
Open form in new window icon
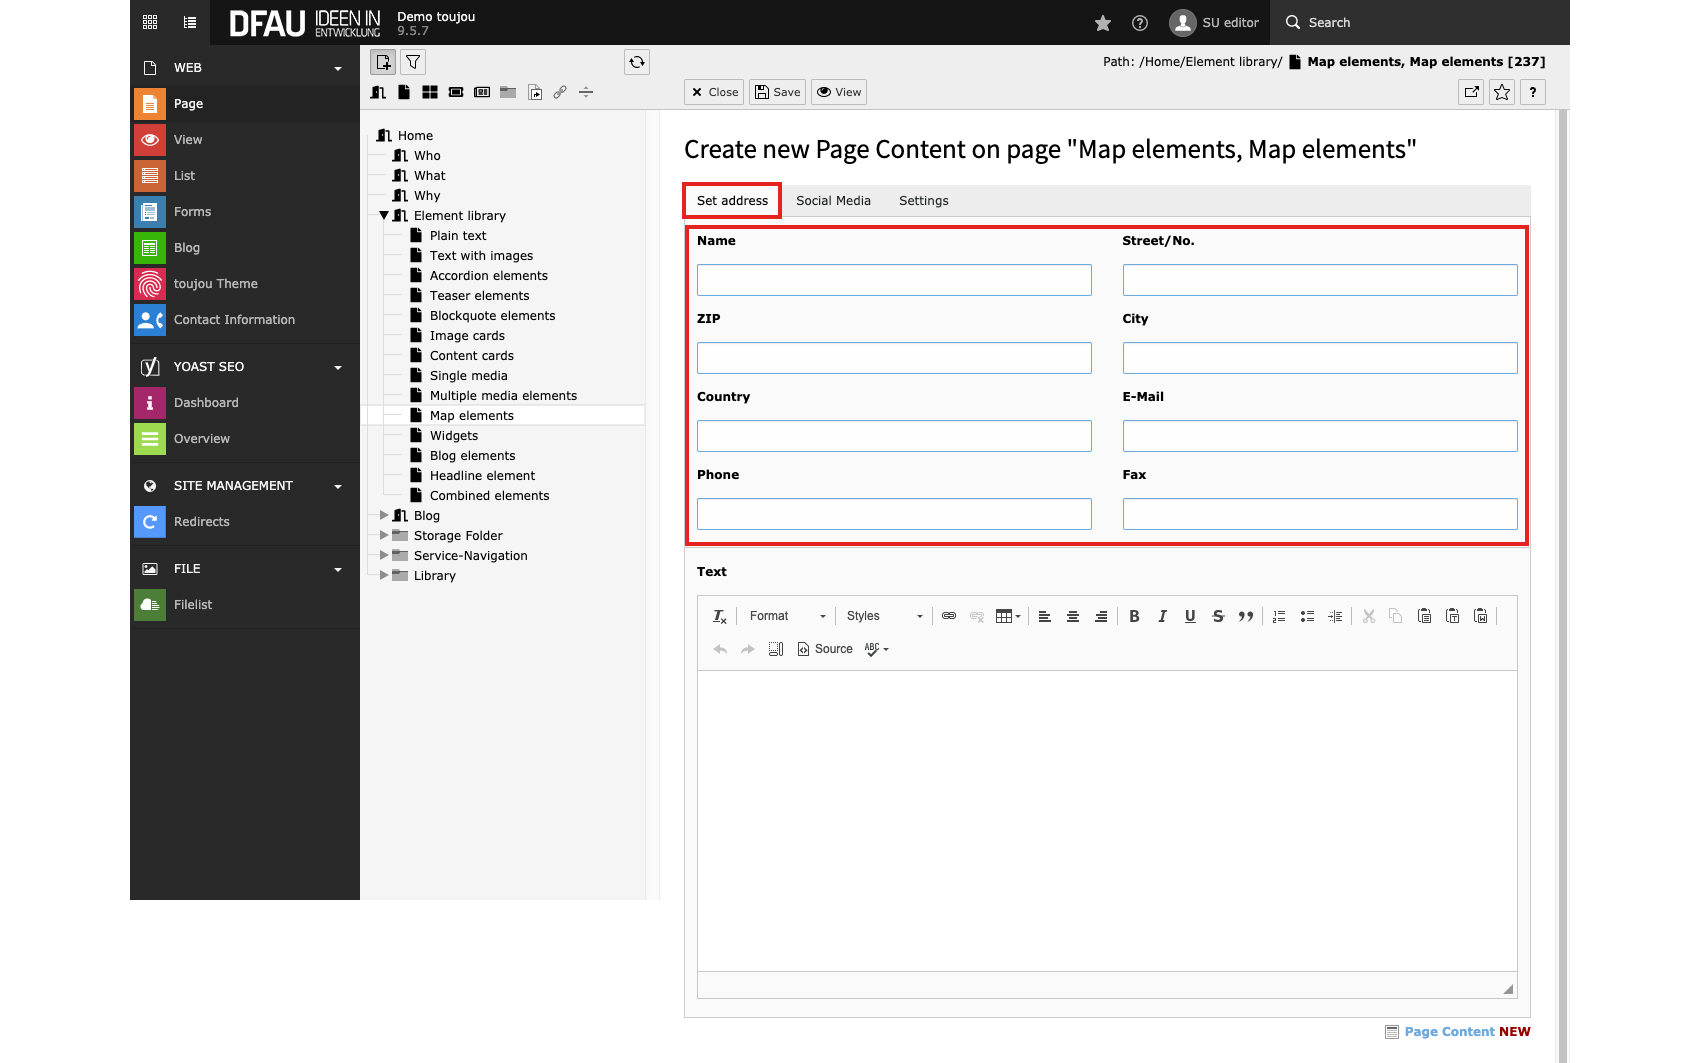pyautogui.click(x=1472, y=92)
